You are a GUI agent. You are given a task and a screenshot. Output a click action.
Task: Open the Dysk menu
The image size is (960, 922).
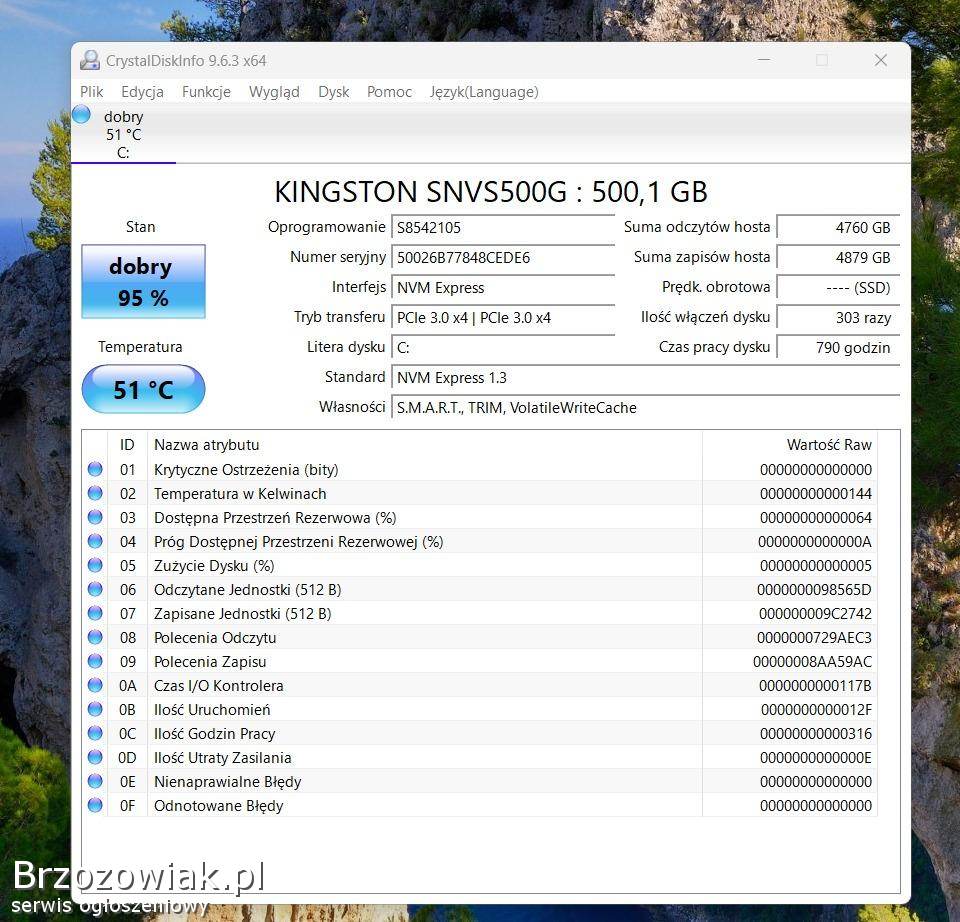(x=334, y=92)
